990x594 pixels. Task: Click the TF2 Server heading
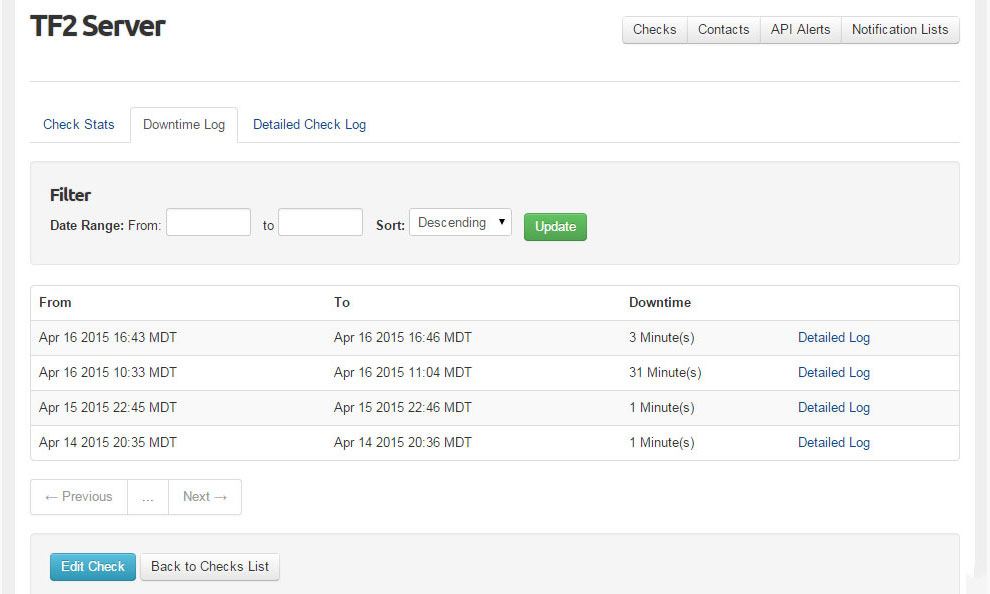coord(98,27)
